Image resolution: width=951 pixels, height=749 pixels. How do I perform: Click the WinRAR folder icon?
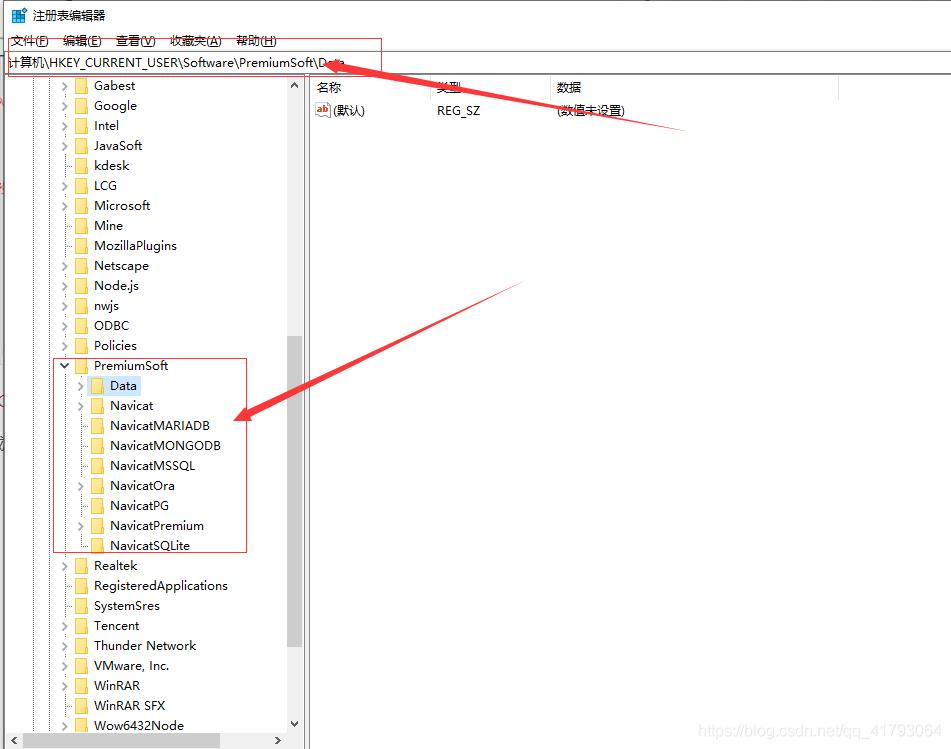point(81,686)
